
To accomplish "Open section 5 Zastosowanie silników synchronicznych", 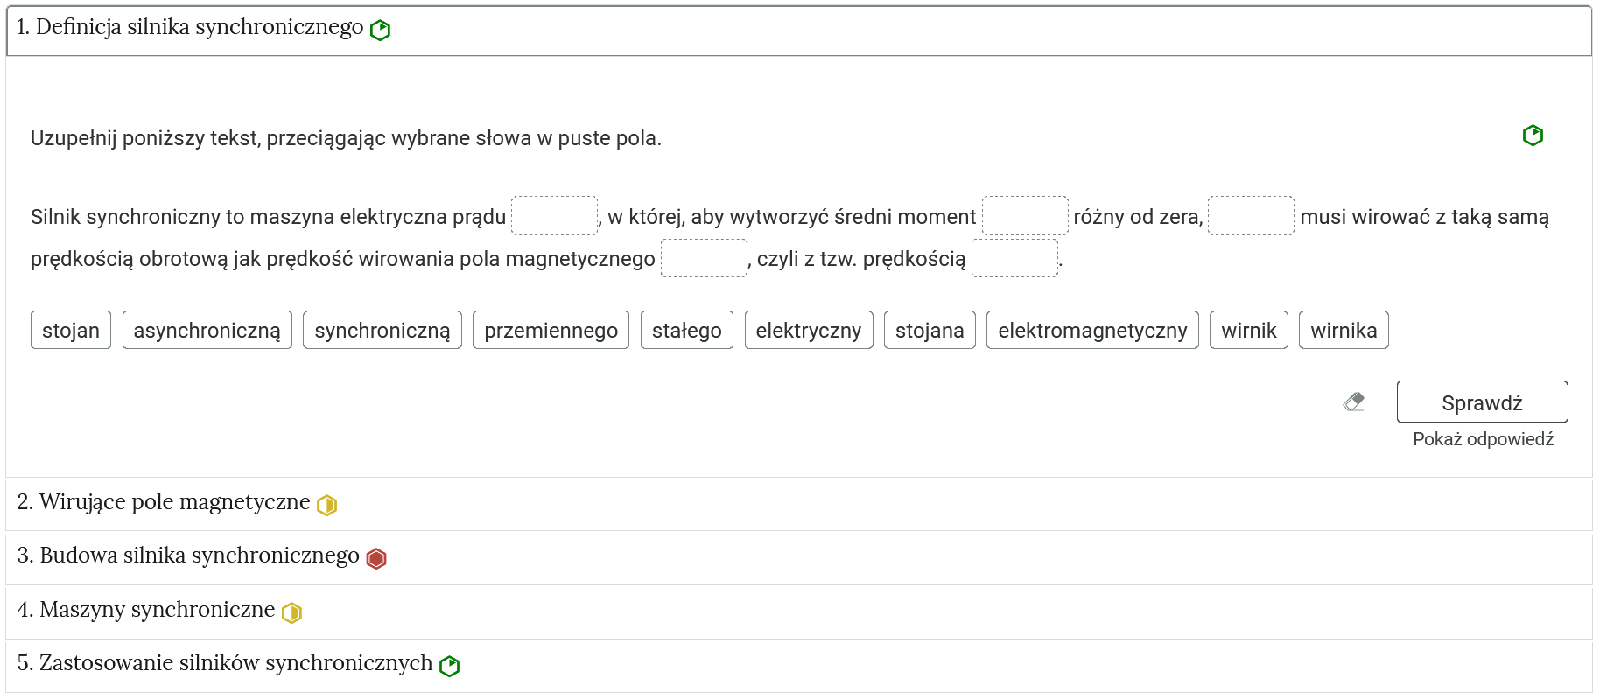I will tap(225, 663).
